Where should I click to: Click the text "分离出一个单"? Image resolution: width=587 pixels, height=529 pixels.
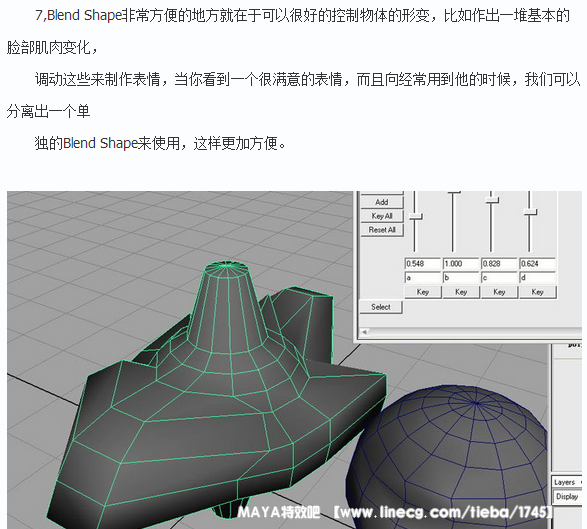click(48, 112)
